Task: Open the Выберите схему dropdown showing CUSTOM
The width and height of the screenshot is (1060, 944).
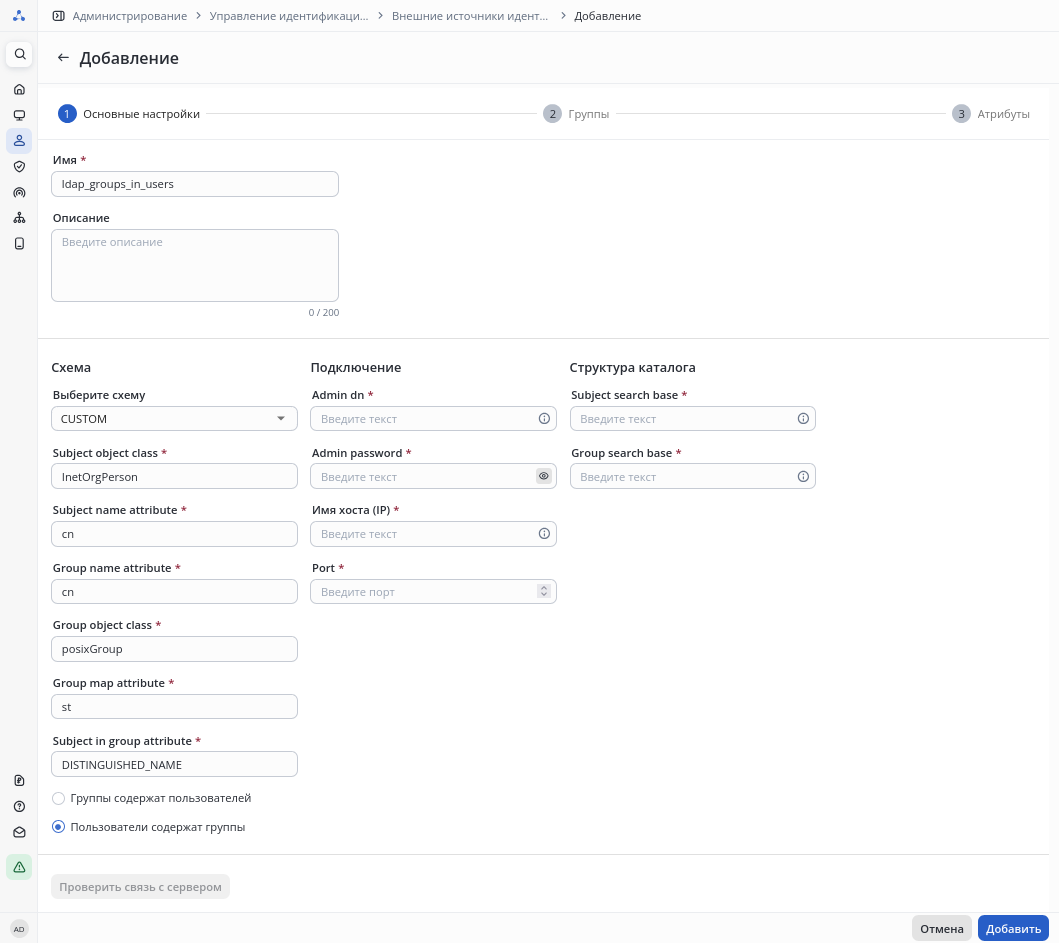Action: click(x=174, y=419)
